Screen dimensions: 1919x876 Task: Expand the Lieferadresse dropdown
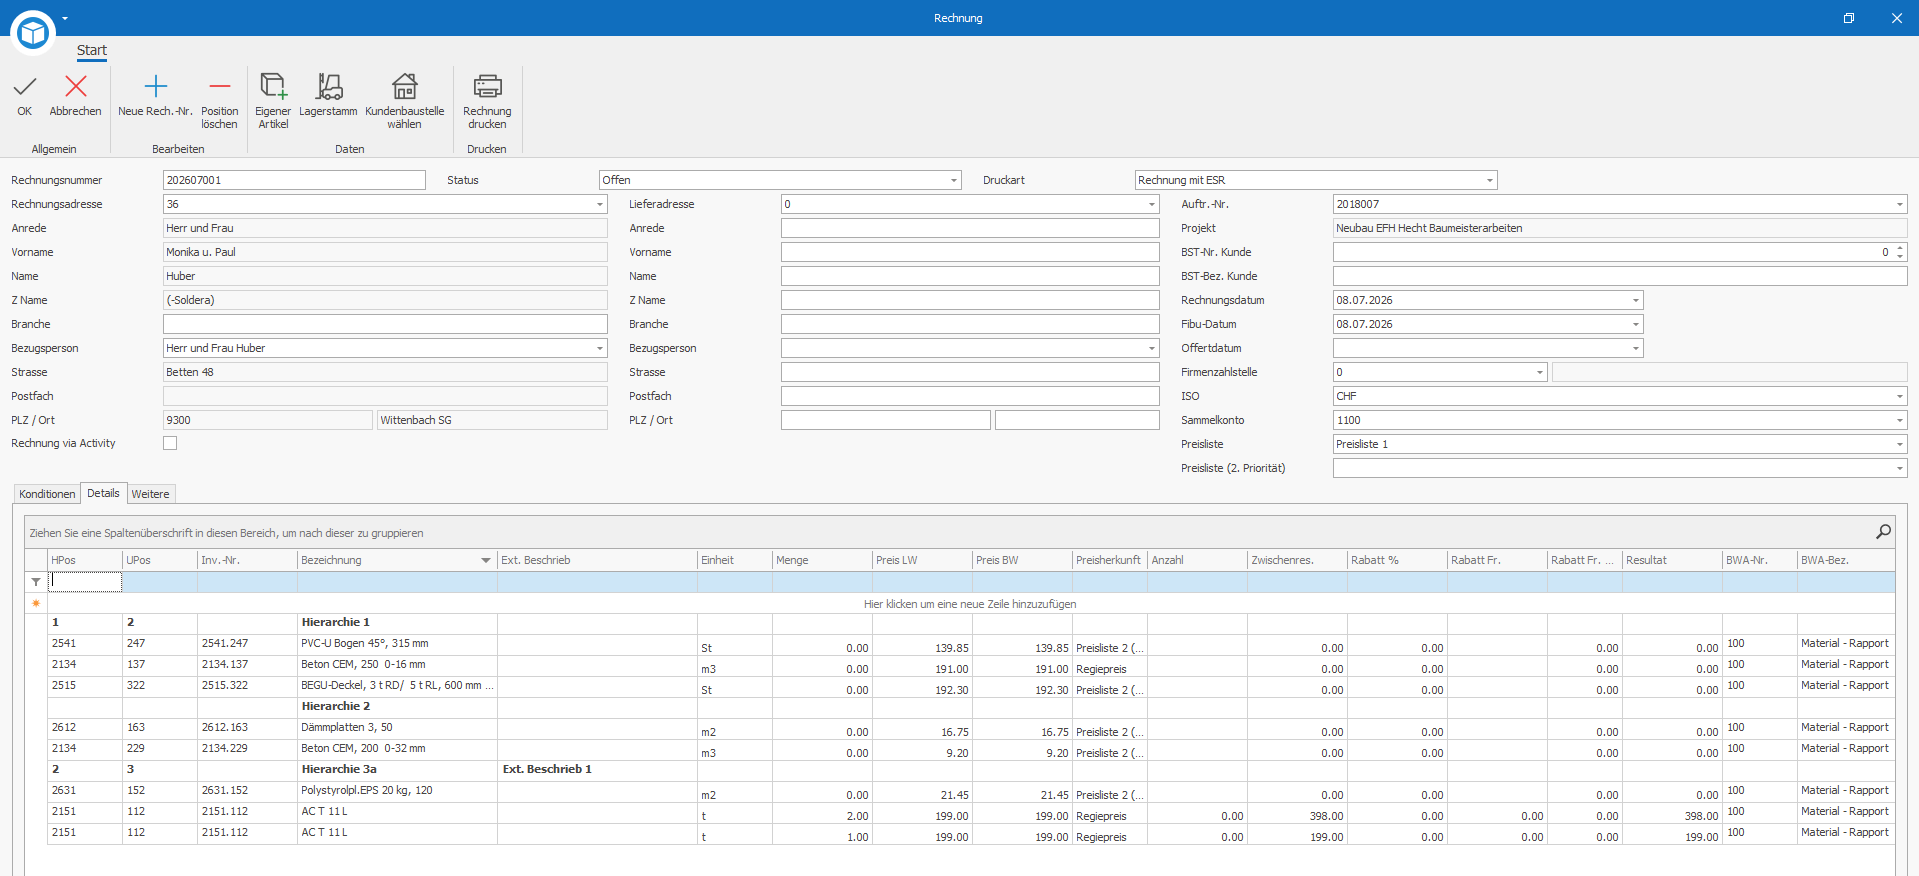point(1152,204)
